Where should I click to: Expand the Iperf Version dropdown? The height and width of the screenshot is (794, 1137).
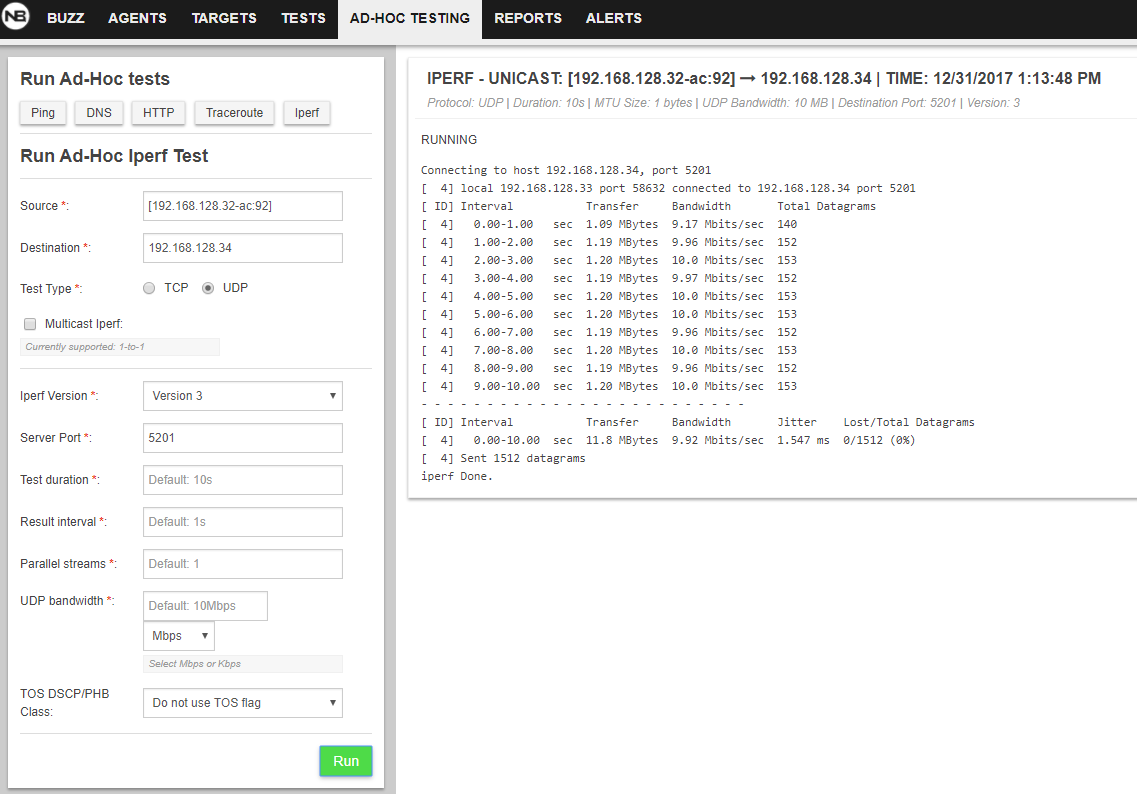[x=243, y=396]
